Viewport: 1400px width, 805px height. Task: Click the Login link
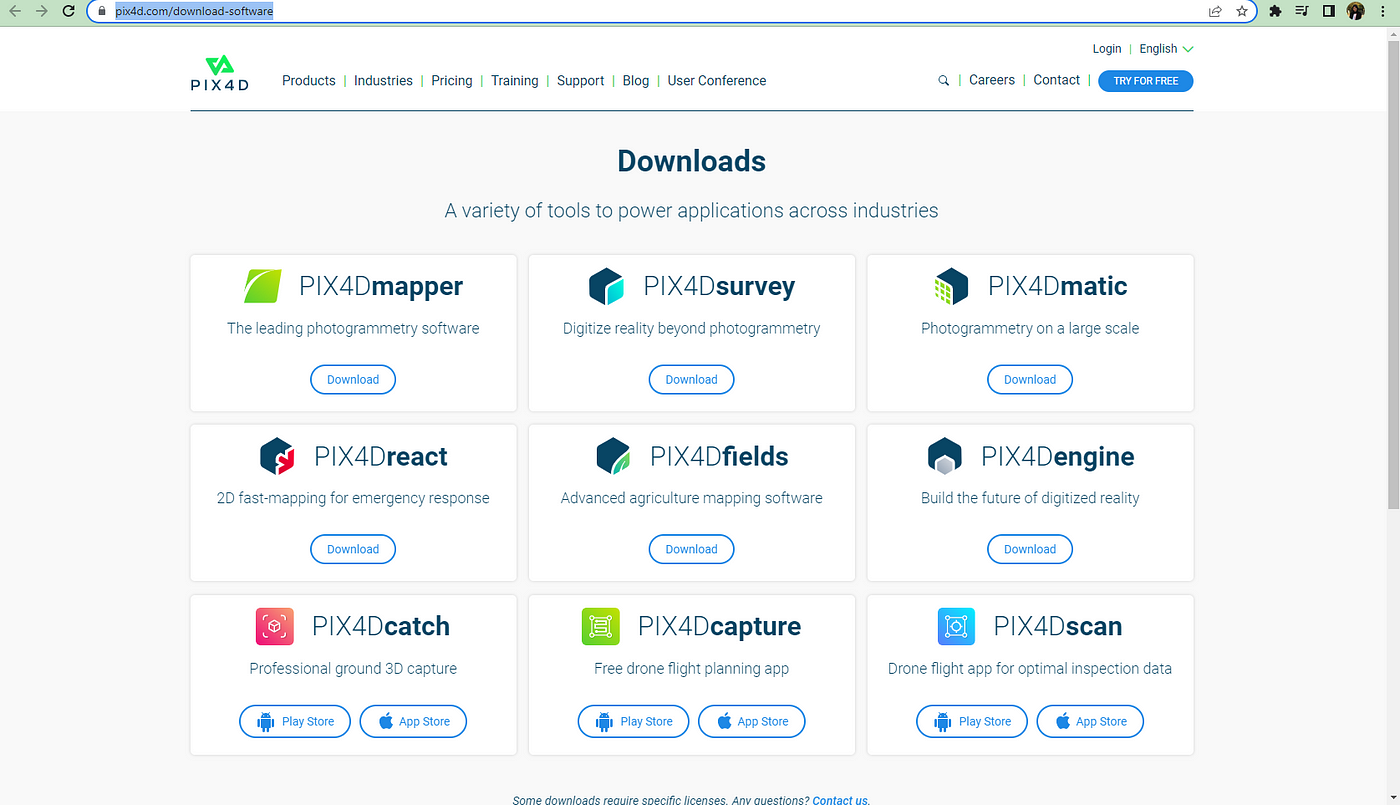tap(1107, 48)
